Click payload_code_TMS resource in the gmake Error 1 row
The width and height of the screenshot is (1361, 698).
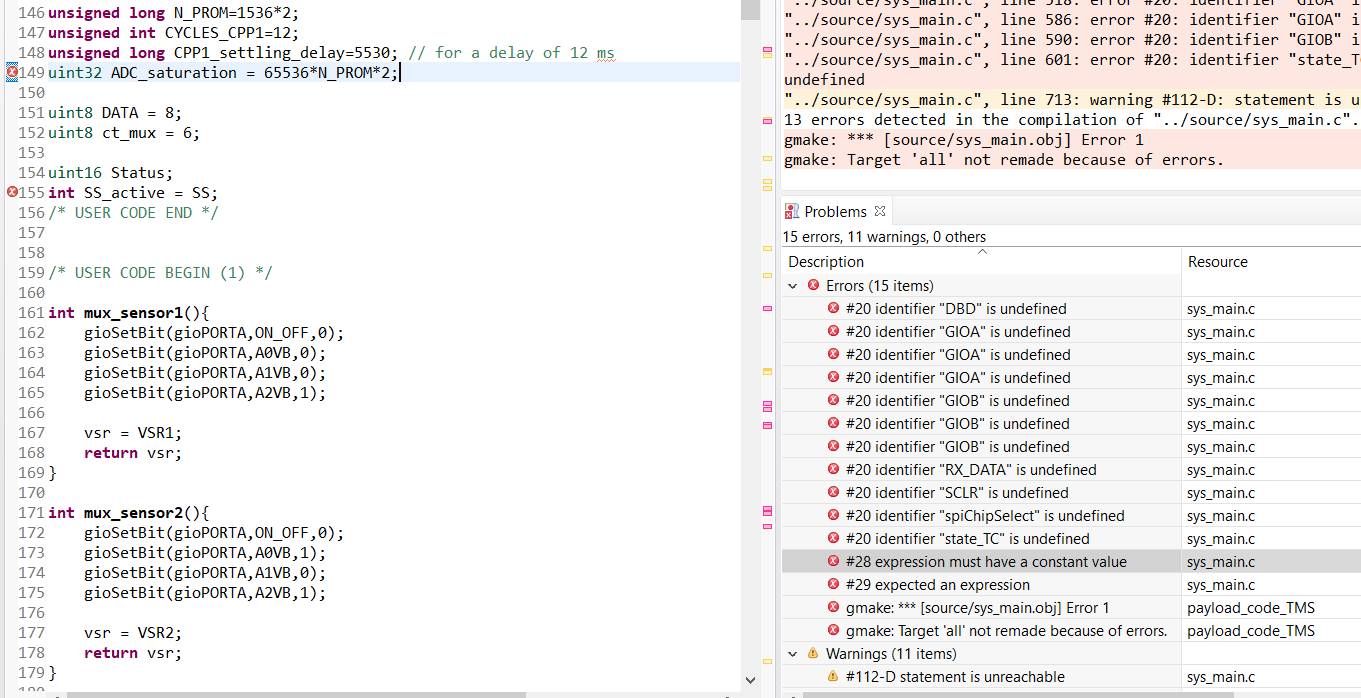(x=1251, y=607)
